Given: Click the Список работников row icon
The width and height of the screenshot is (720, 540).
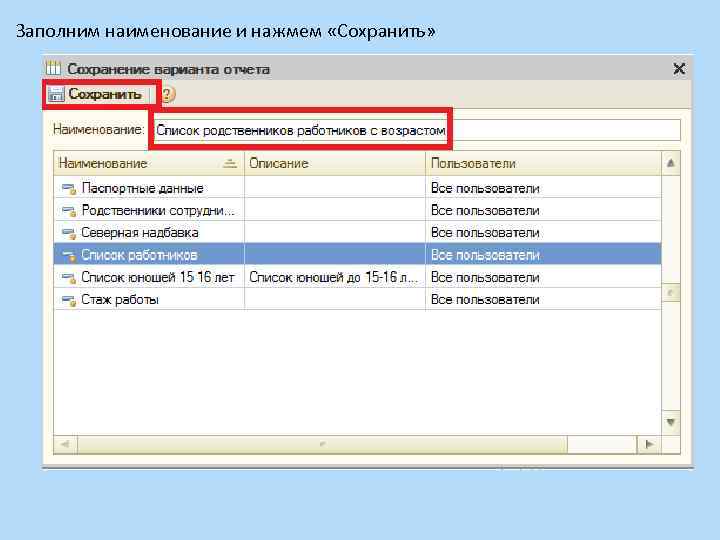Looking at the screenshot, I should 69,255.
